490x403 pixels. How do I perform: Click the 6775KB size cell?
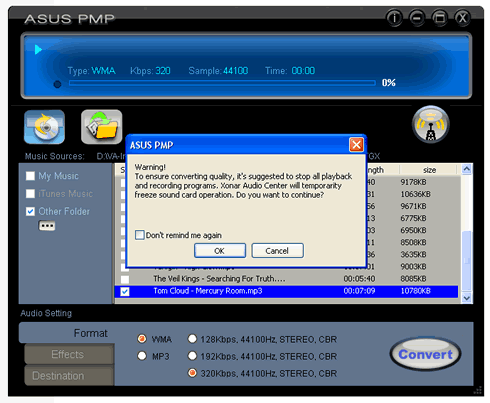[x=413, y=218]
